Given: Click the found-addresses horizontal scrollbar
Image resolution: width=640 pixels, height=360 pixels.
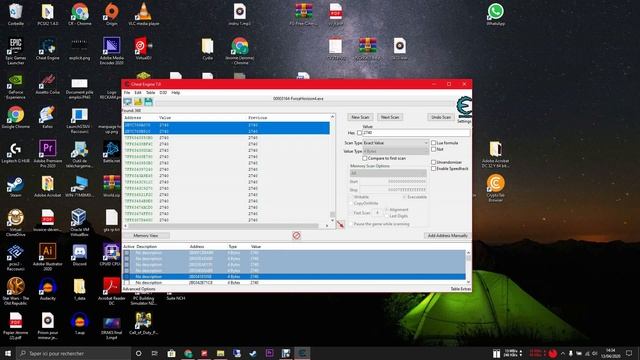Looking at the screenshot, I should click(227, 226).
